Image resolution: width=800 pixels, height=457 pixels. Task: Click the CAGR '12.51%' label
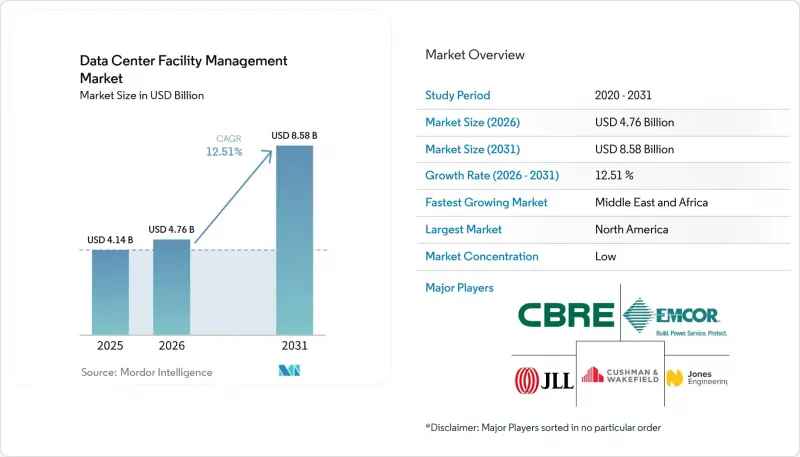224,151
